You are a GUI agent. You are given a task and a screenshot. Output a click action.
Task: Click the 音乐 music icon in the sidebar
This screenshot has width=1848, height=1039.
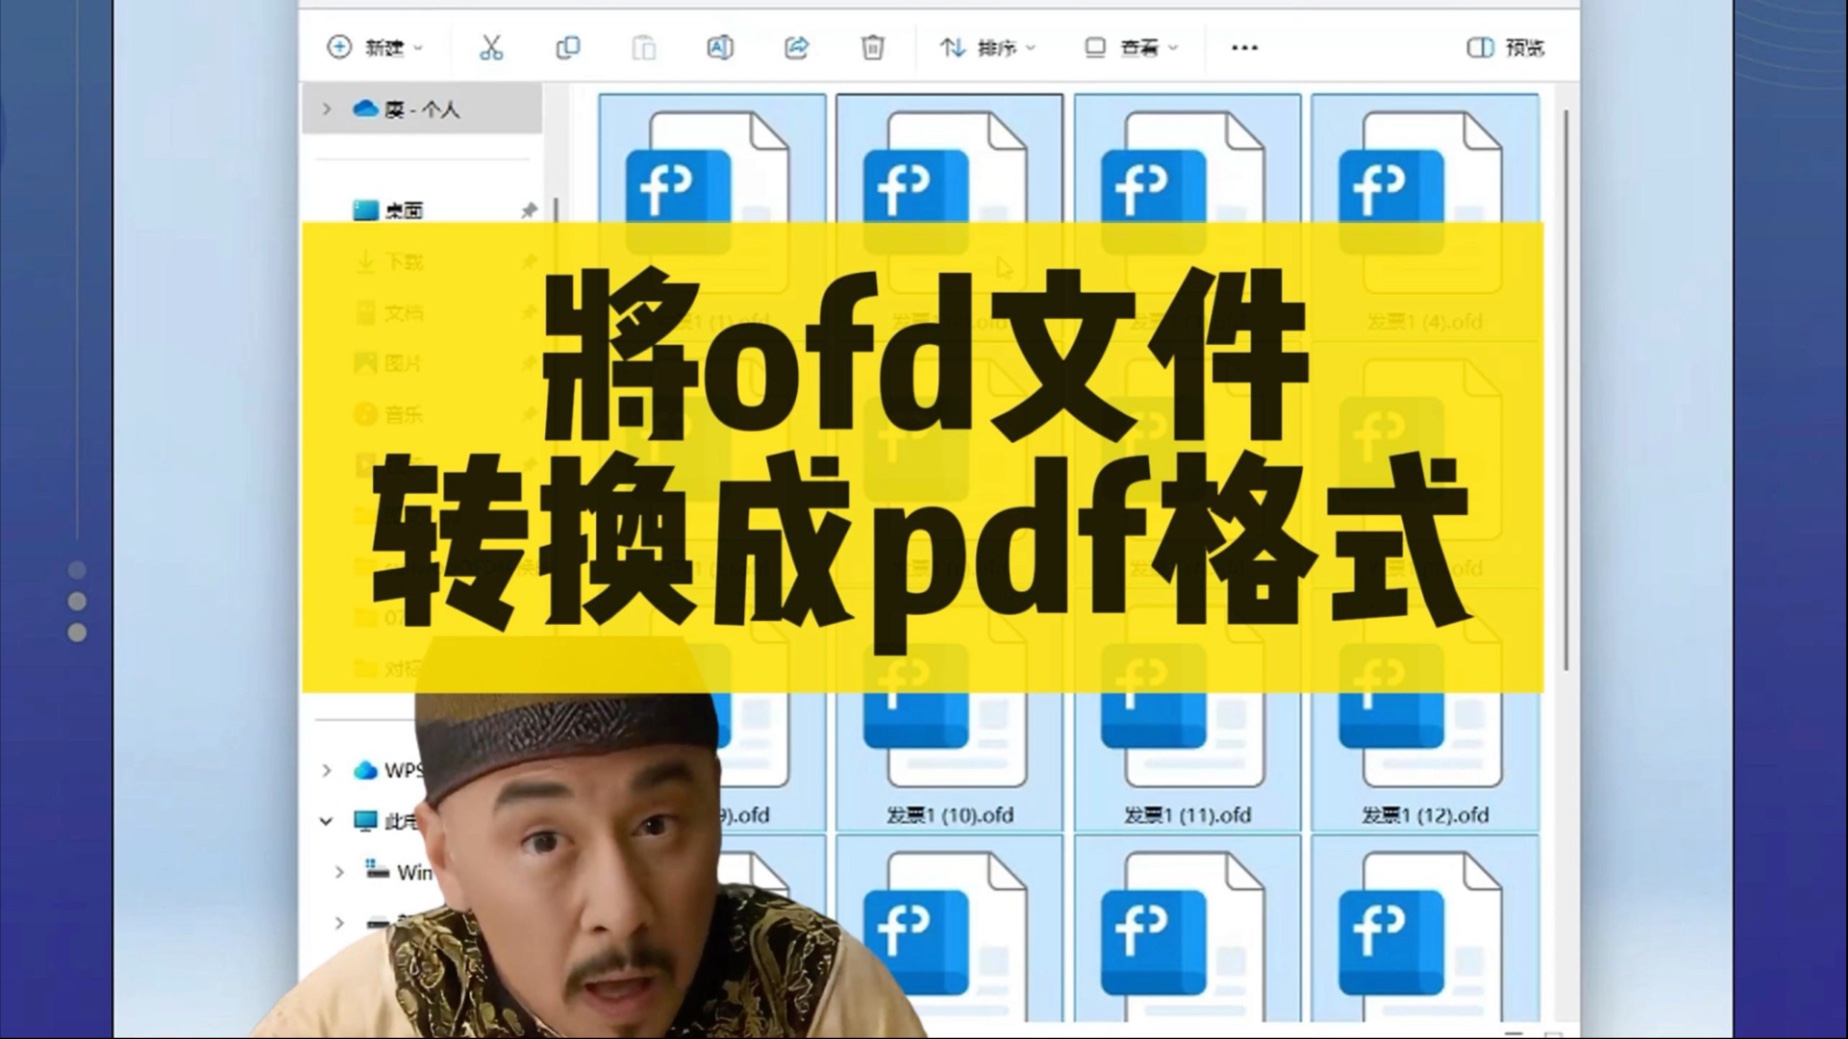[x=365, y=415]
